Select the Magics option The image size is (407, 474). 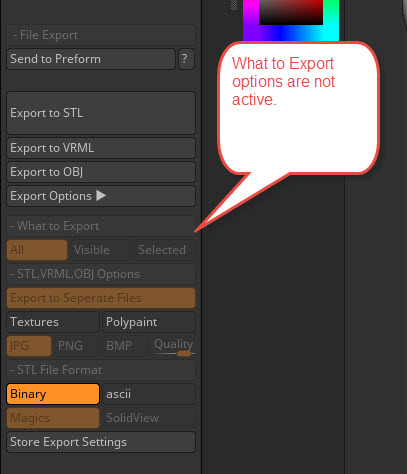tap(53, 418)
